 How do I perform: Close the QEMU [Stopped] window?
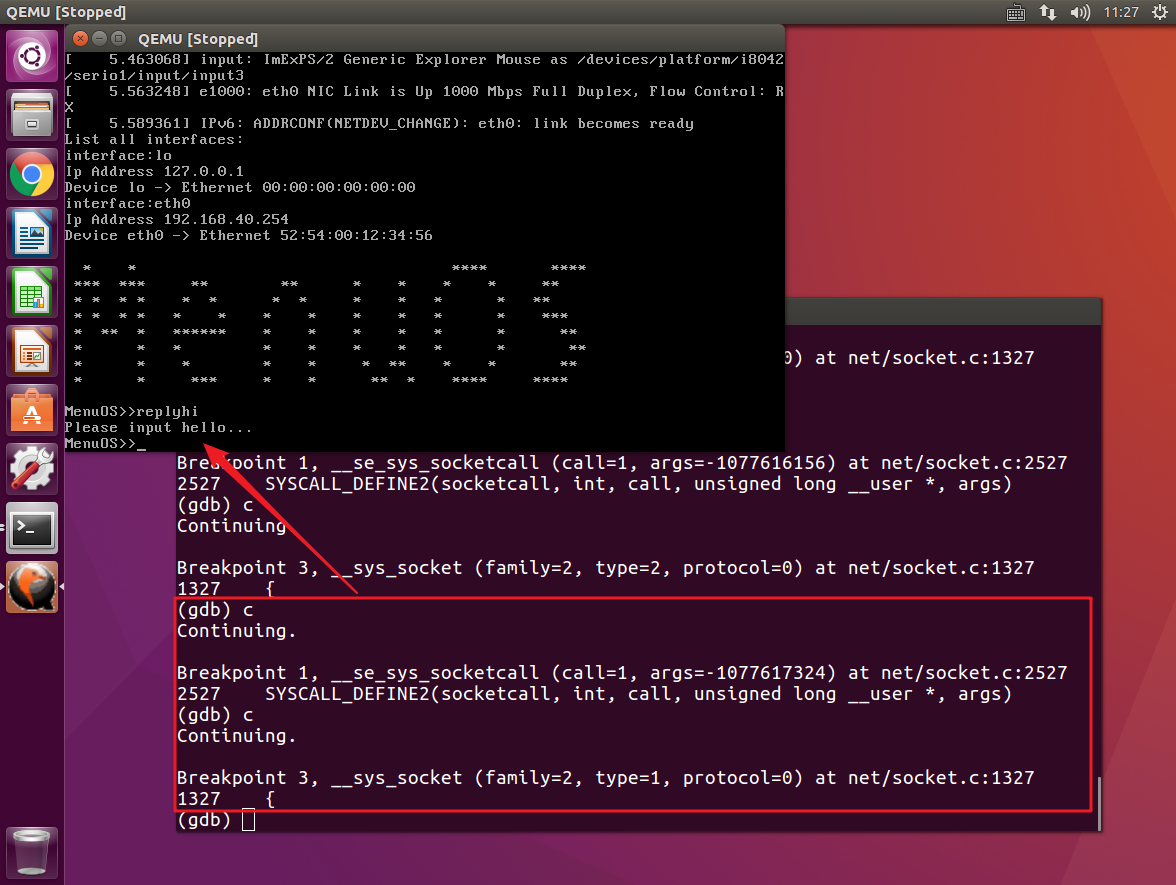click(80, 38)
